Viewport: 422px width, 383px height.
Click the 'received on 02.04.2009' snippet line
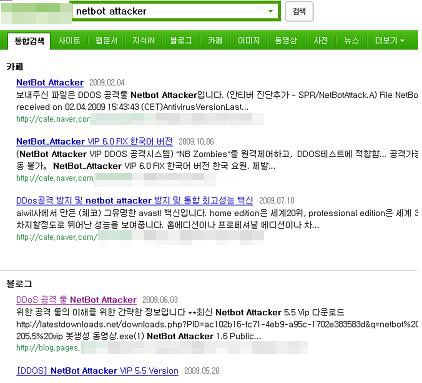(x=132, y=107)
